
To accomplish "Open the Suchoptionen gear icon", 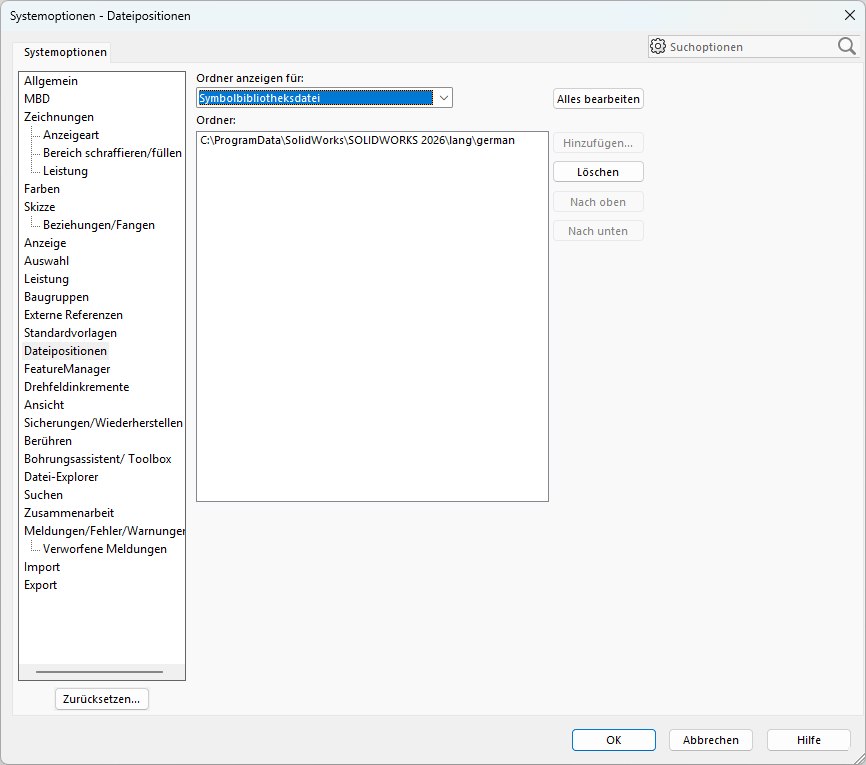I will 658,46.
